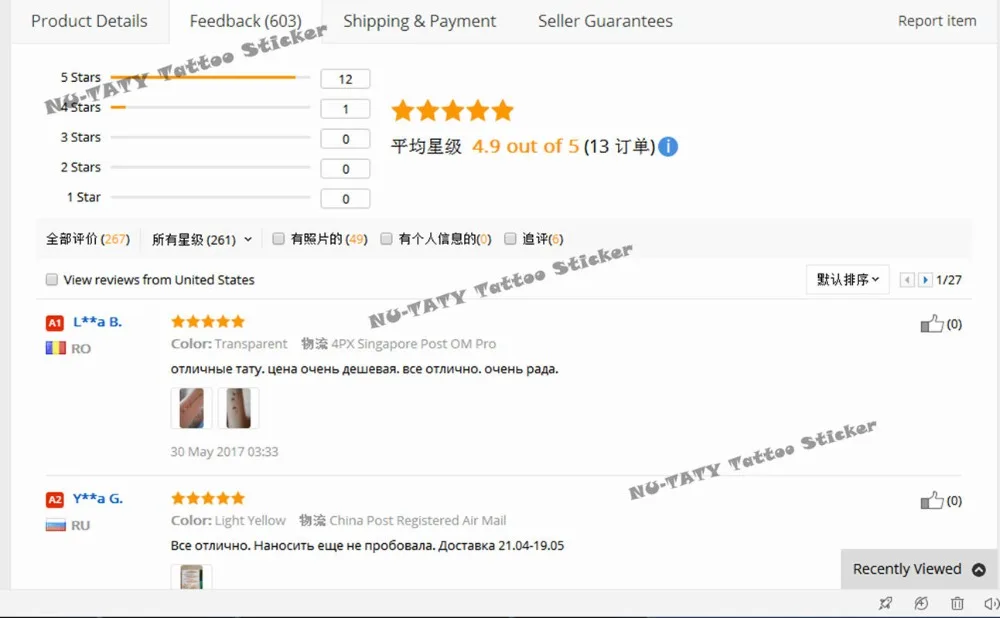Image resolution: width=1000 pixels, height=618 pixels.
Task: Click the speaker icon in bottom bar
Action: click(991, 603)
